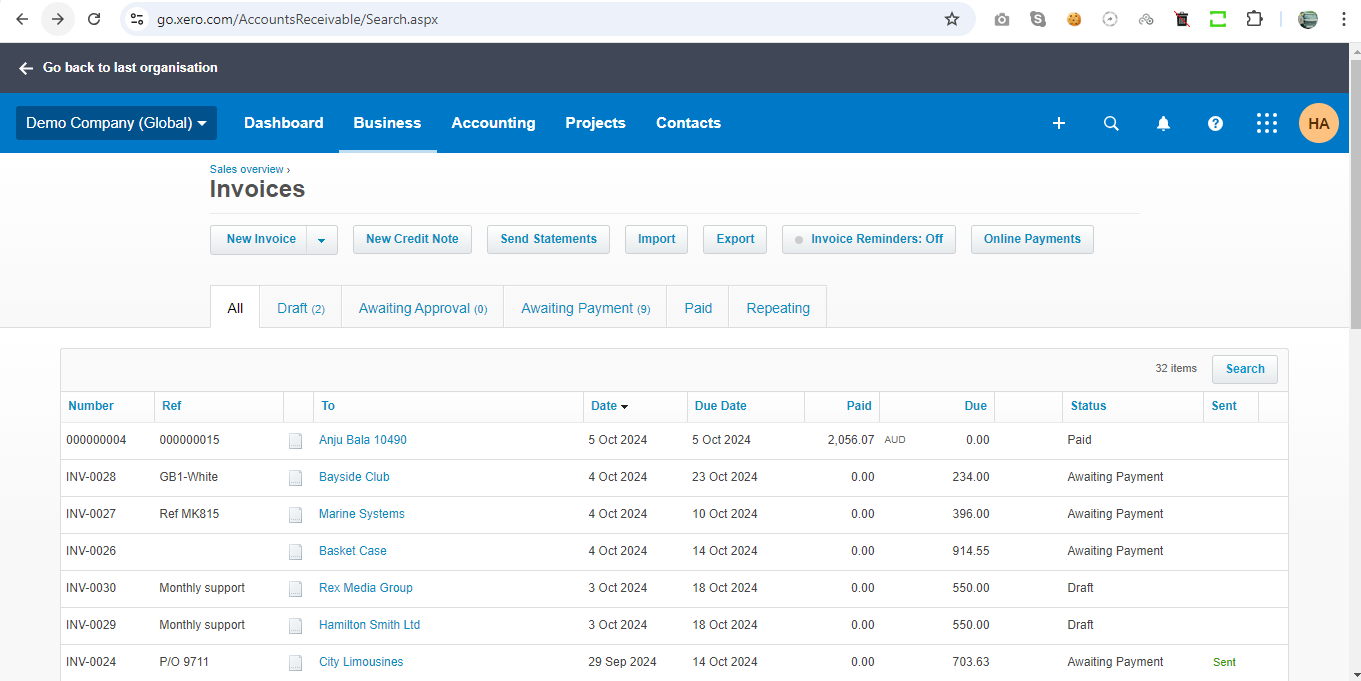Sort invoices by the Date column
1361x681 pixels.
(x=609, y=406)
